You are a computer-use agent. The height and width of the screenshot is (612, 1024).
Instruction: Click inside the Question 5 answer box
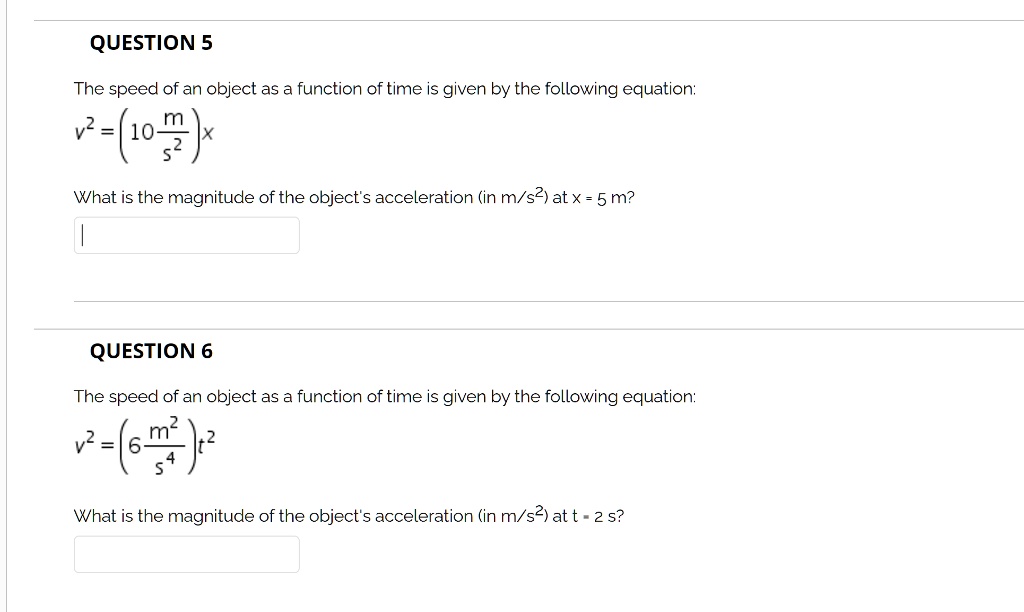pos(186,234)
